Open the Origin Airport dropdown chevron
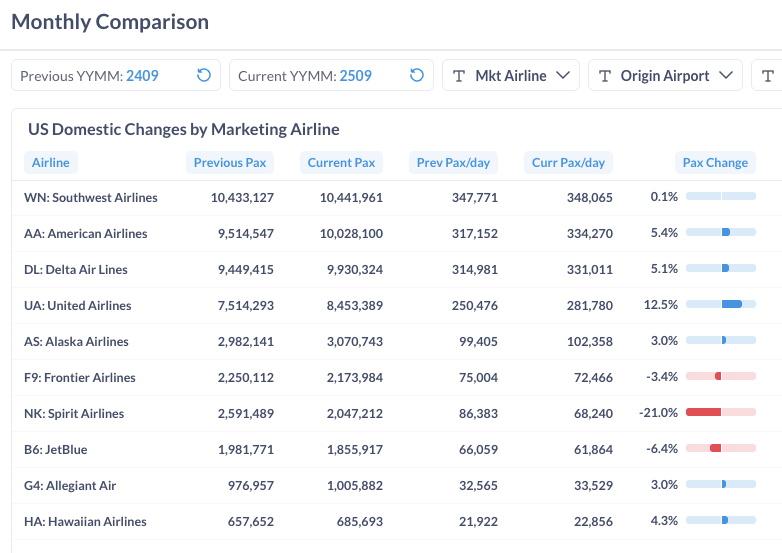Image resolution: width=782 pixels, height=553 pixels. click(x=727, y=76)
